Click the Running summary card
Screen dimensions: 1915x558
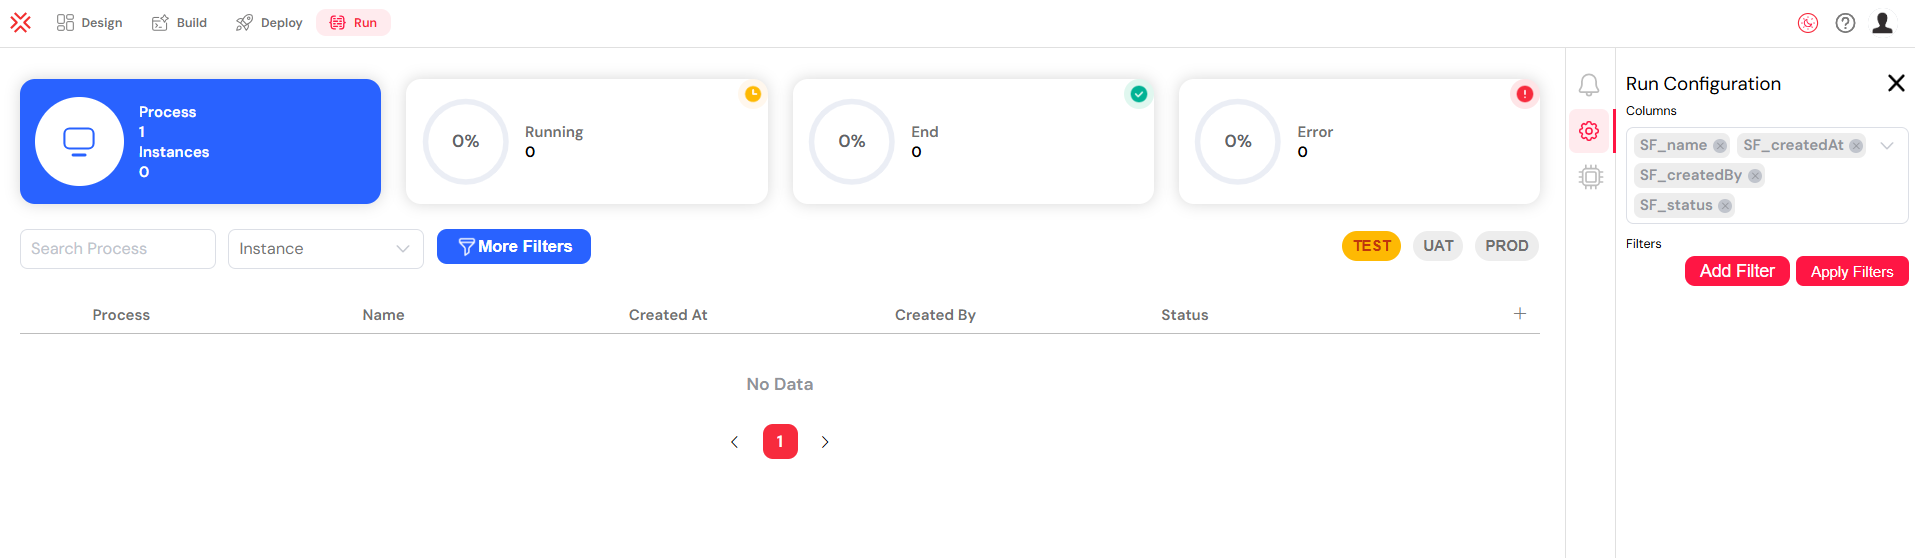(x=587, y=141)
